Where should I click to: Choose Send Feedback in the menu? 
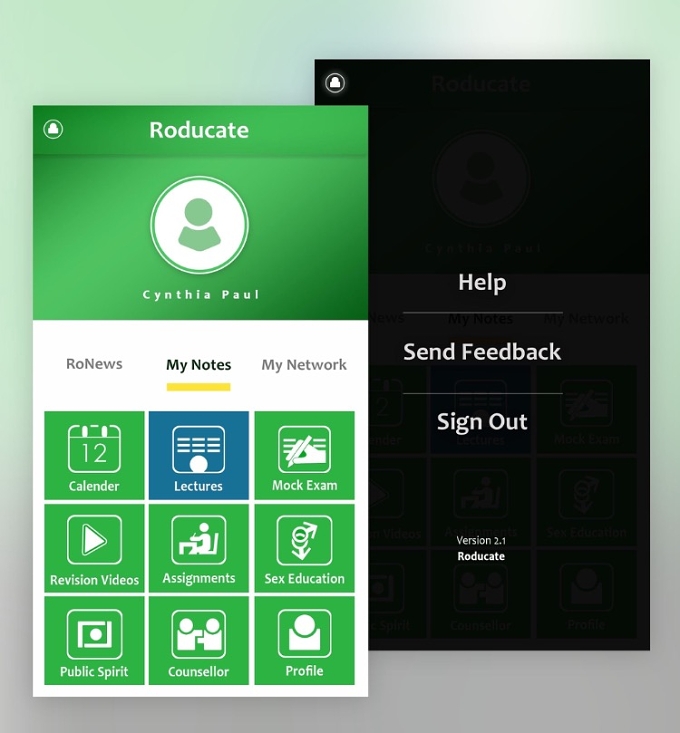coord(482,352)
